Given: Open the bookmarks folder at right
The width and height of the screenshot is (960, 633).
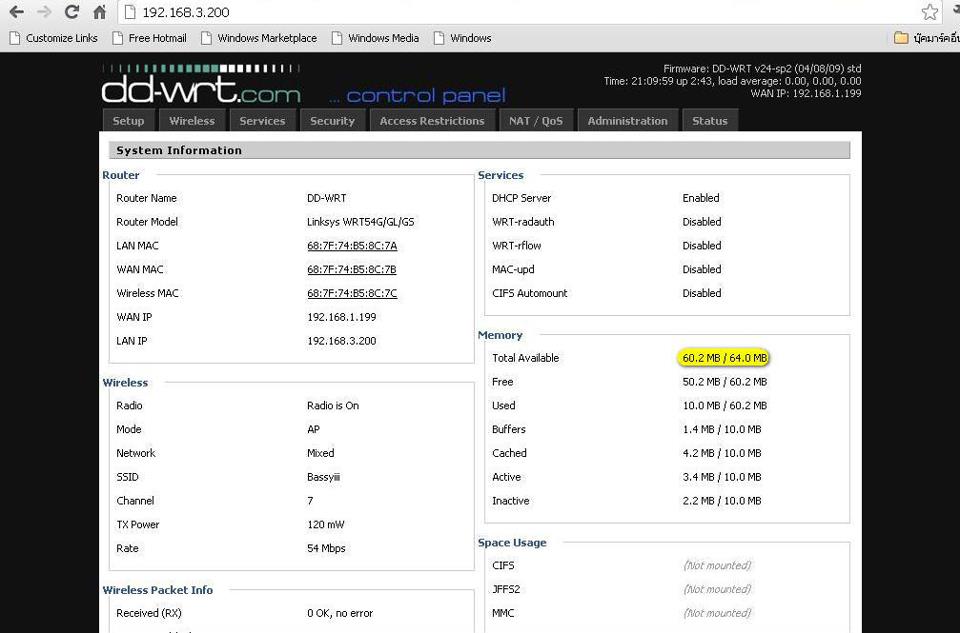Looking at the screenshot, I should (925, 38).
